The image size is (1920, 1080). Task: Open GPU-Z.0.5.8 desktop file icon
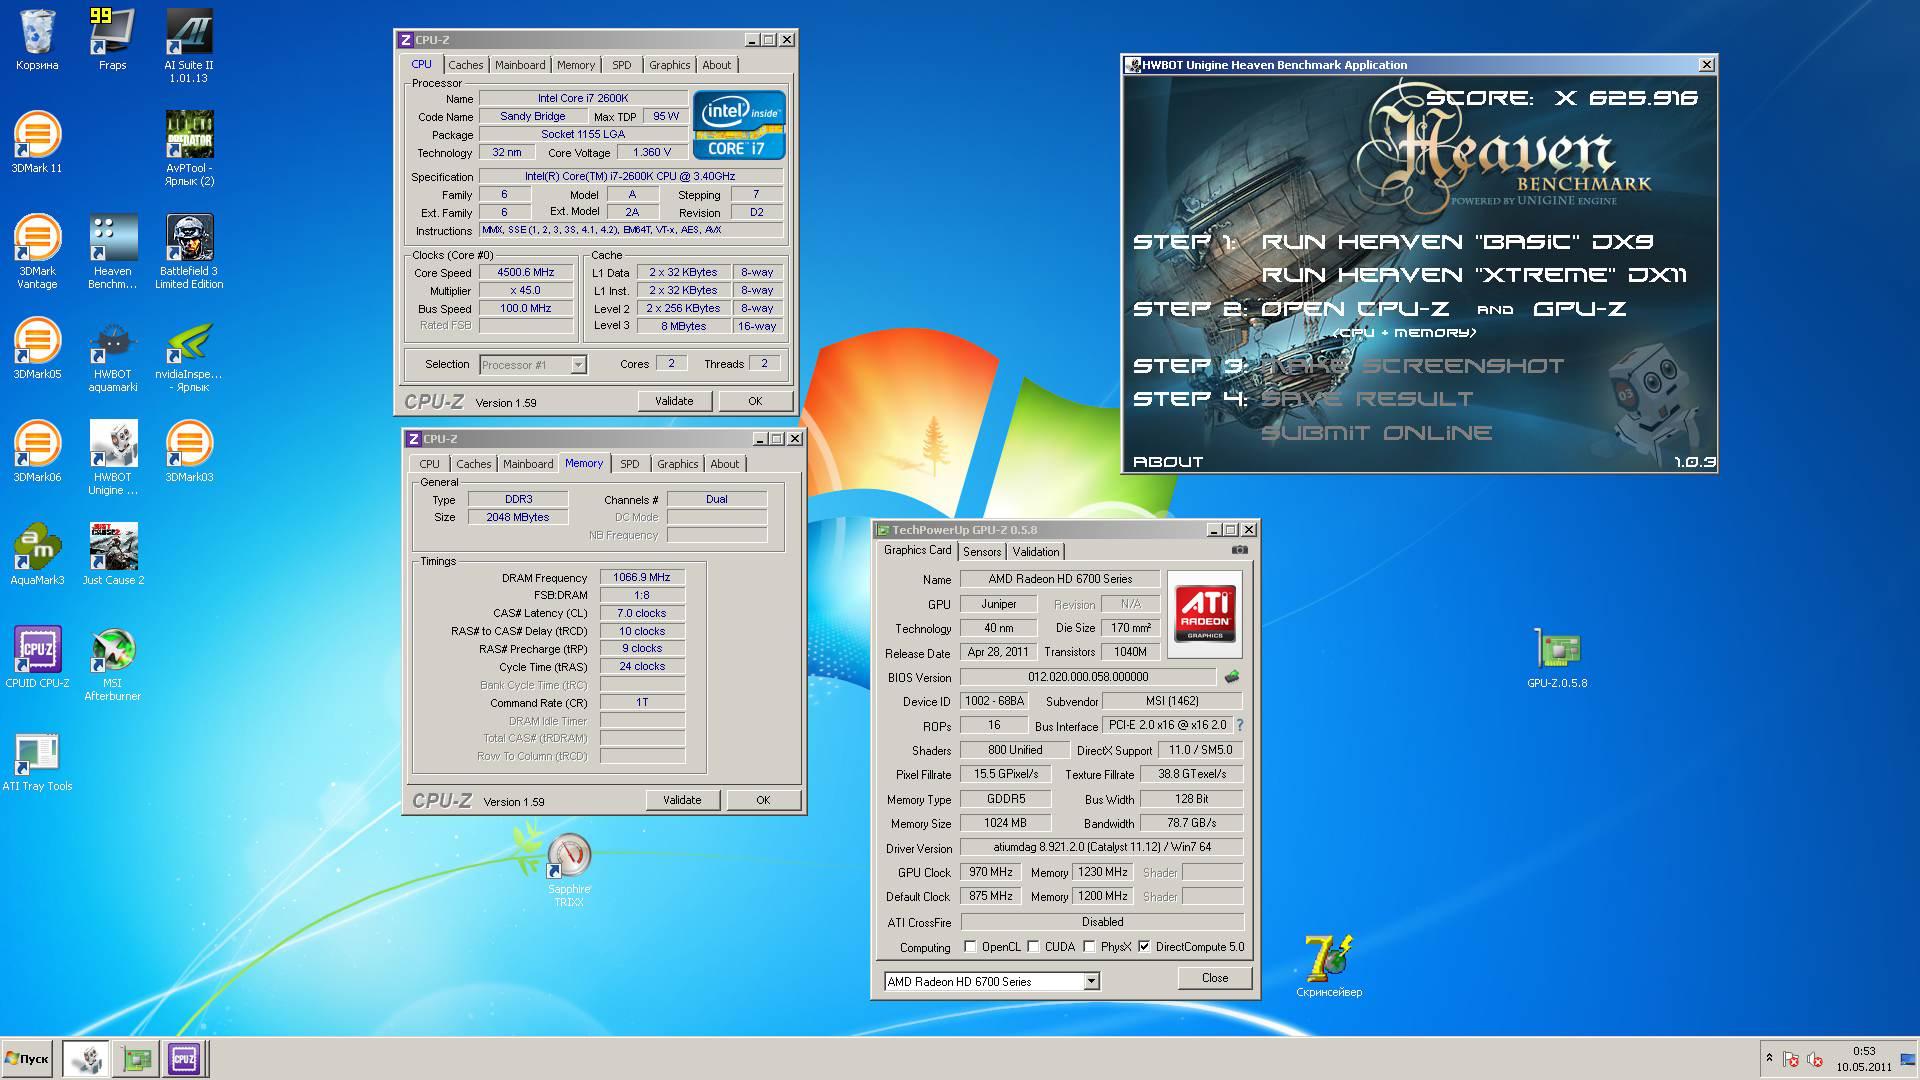point(1557,658)
